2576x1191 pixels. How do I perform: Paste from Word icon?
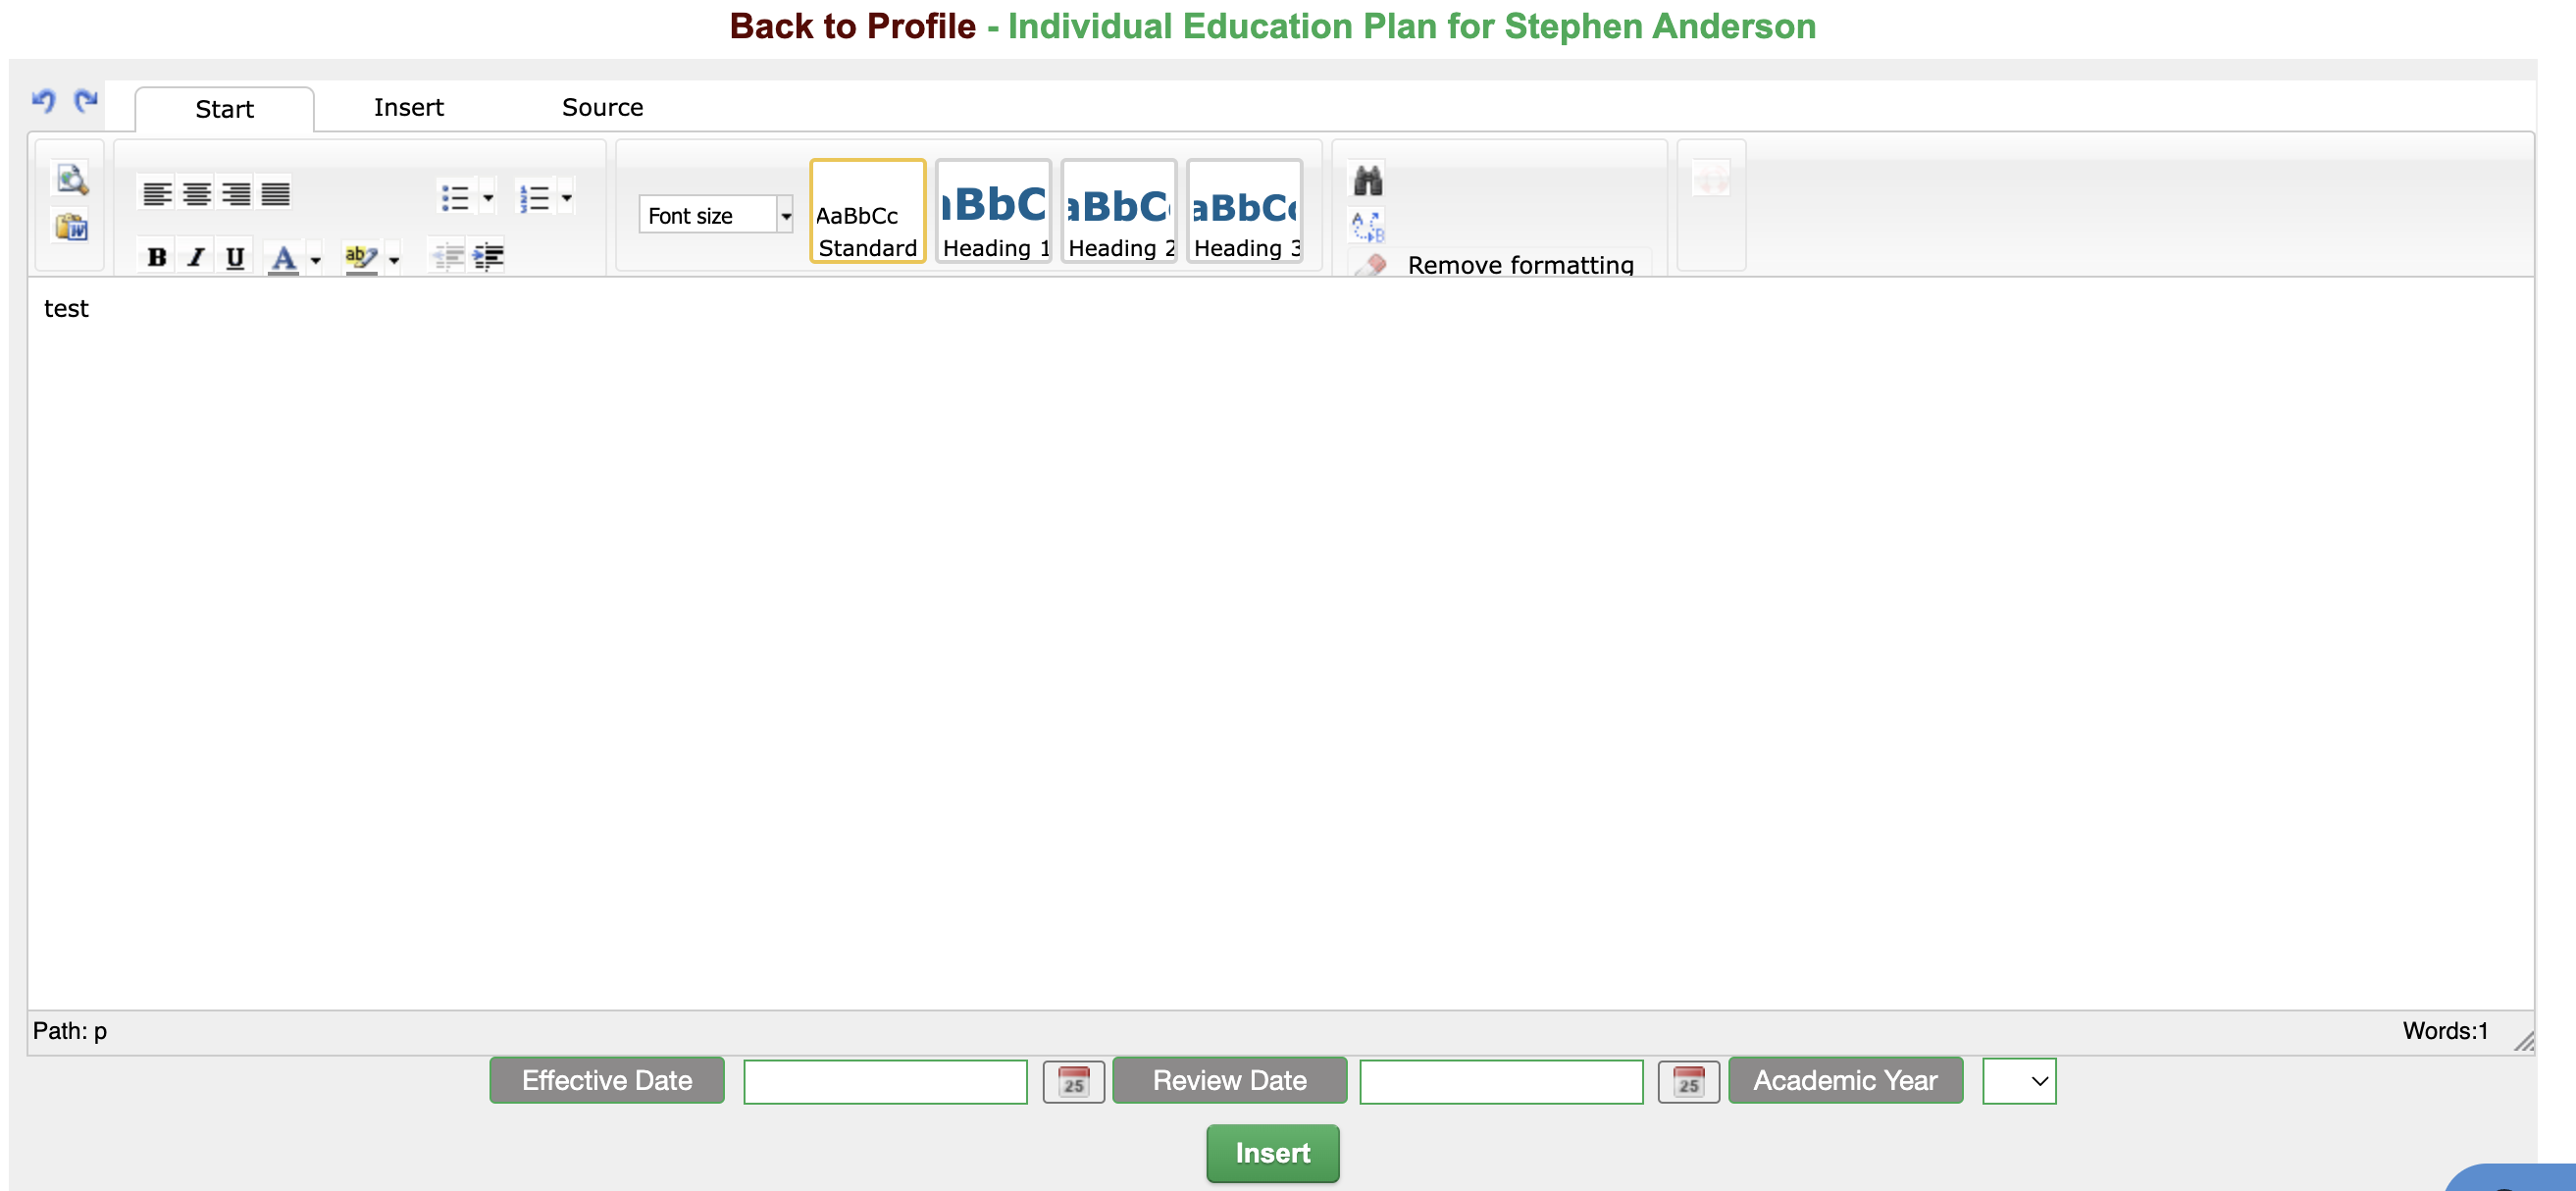pos(71,227)
